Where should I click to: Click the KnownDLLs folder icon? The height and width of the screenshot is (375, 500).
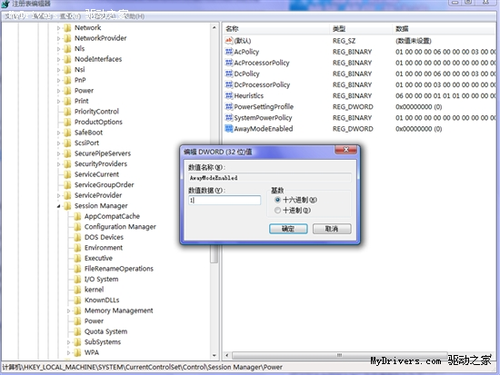click(x=77, y=300)
